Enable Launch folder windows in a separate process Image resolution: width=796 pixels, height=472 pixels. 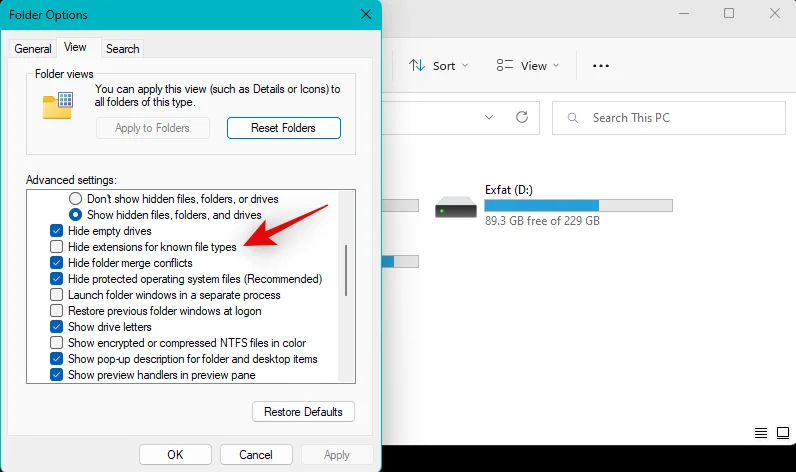[56, 295]
